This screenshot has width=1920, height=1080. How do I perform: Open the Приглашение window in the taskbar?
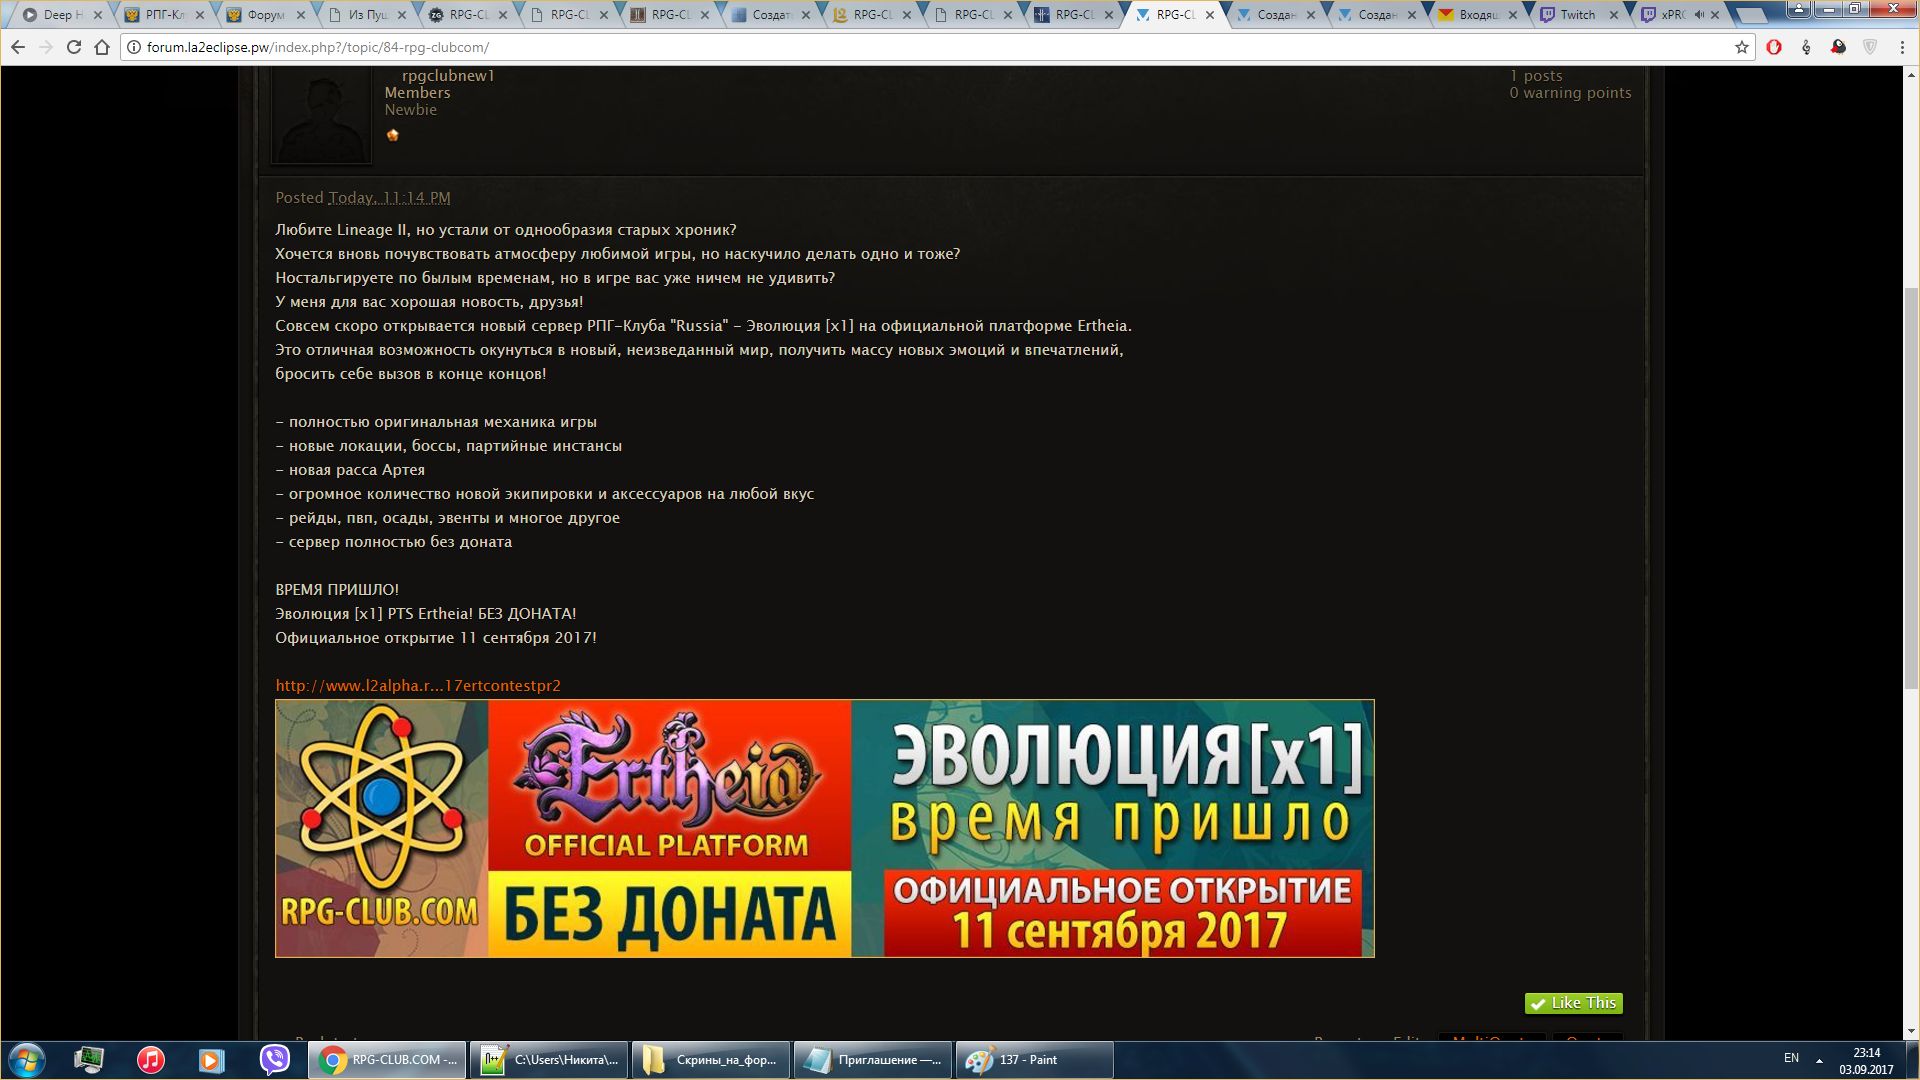pyautogui.click(x=873, y=1060)
